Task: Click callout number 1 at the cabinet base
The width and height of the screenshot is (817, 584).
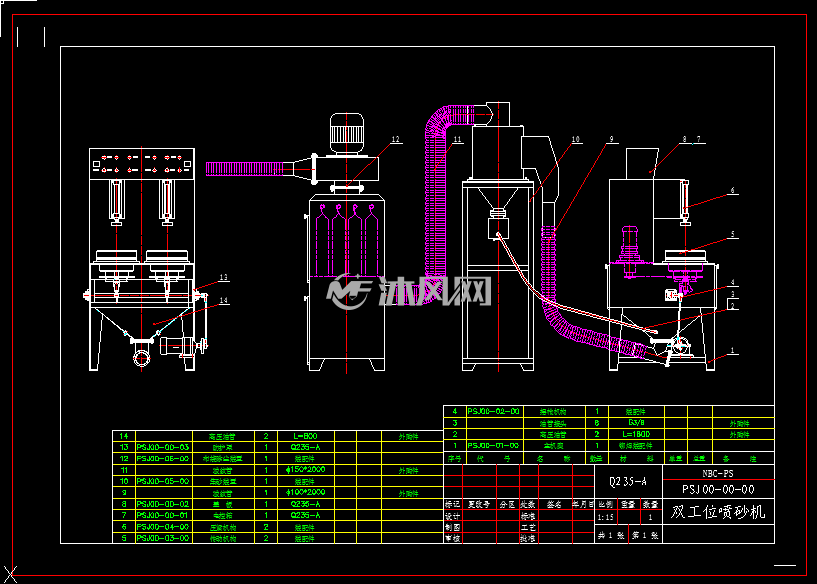Action: pos(733,351)
